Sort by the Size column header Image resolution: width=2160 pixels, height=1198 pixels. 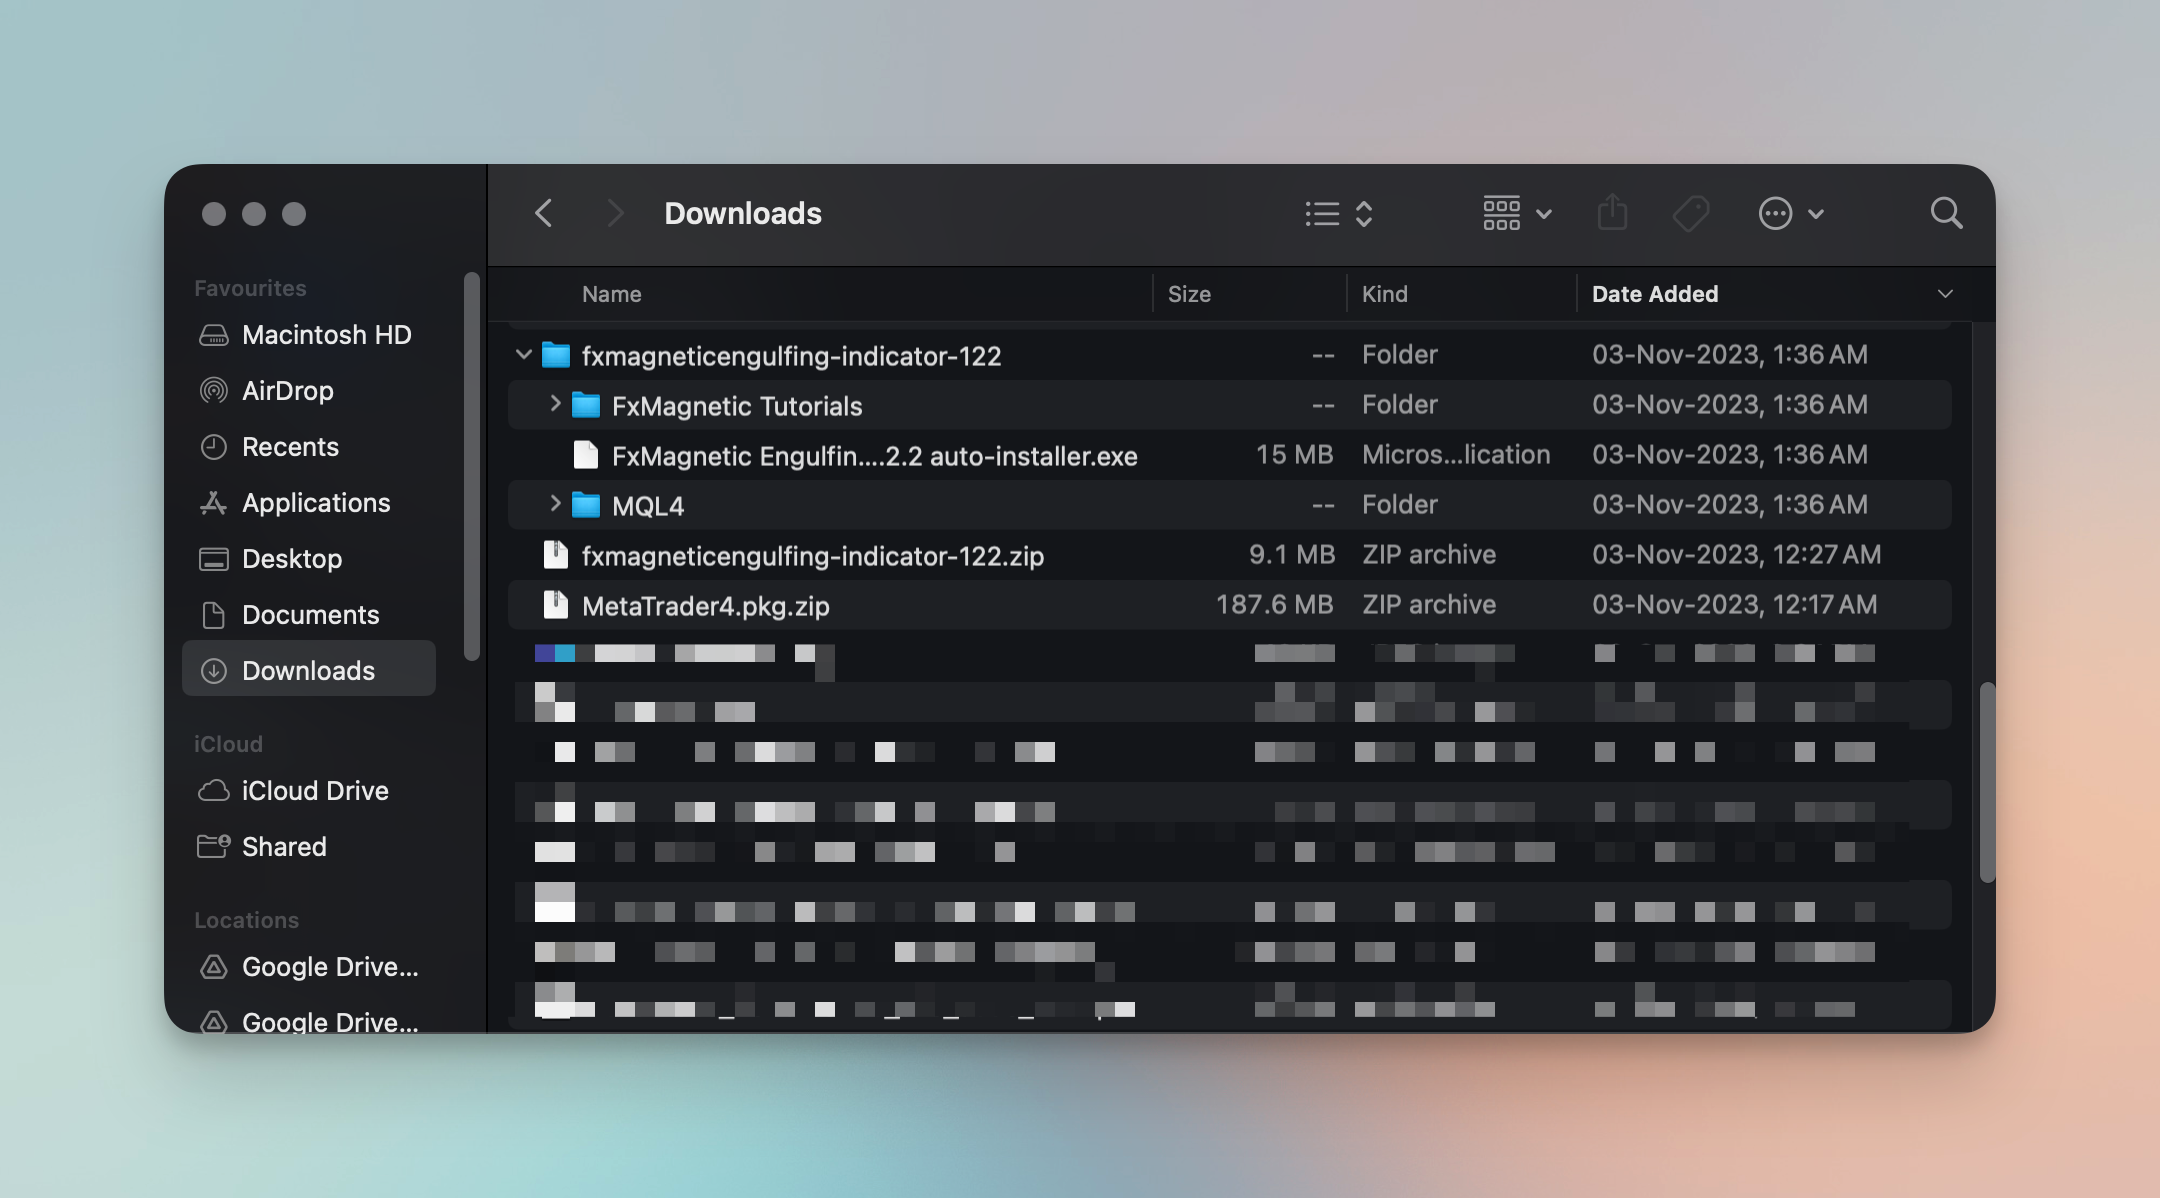1189,294
